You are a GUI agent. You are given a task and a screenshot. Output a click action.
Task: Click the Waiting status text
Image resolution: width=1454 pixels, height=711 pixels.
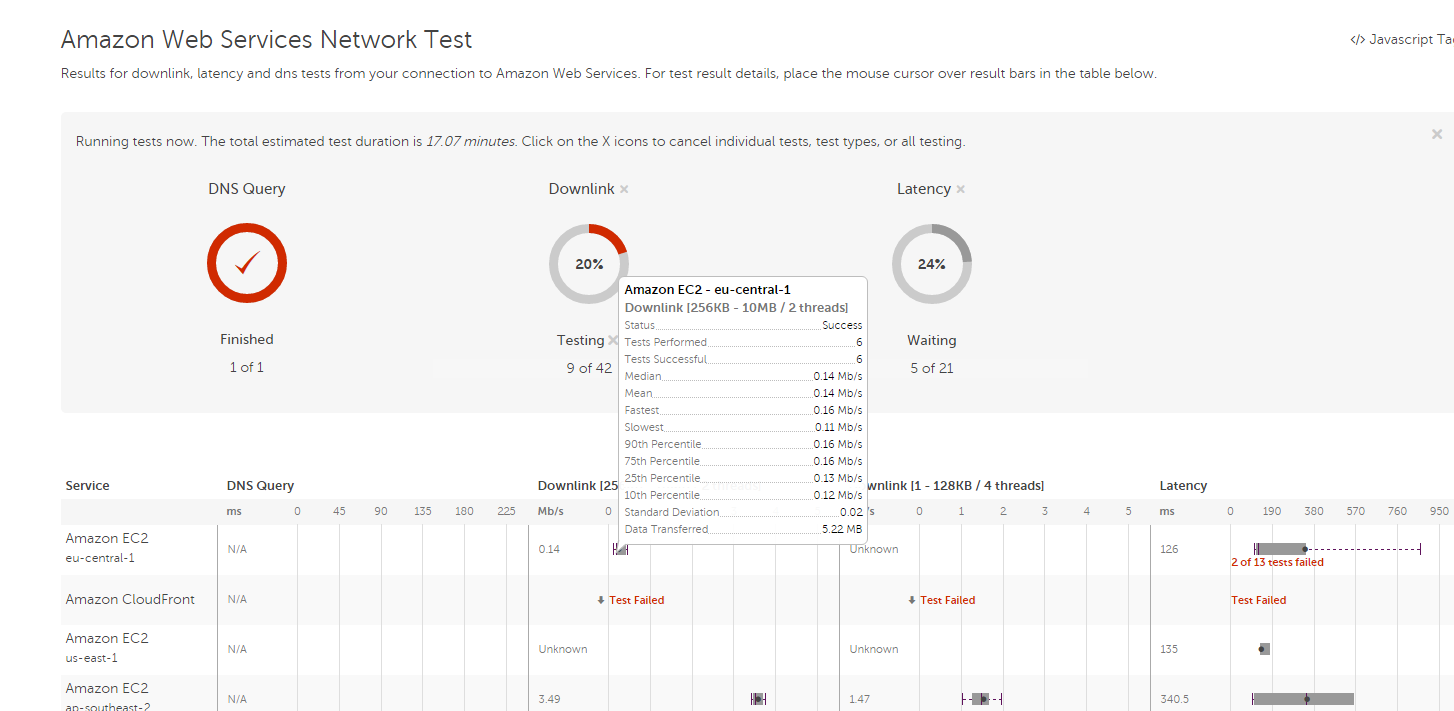932,341
